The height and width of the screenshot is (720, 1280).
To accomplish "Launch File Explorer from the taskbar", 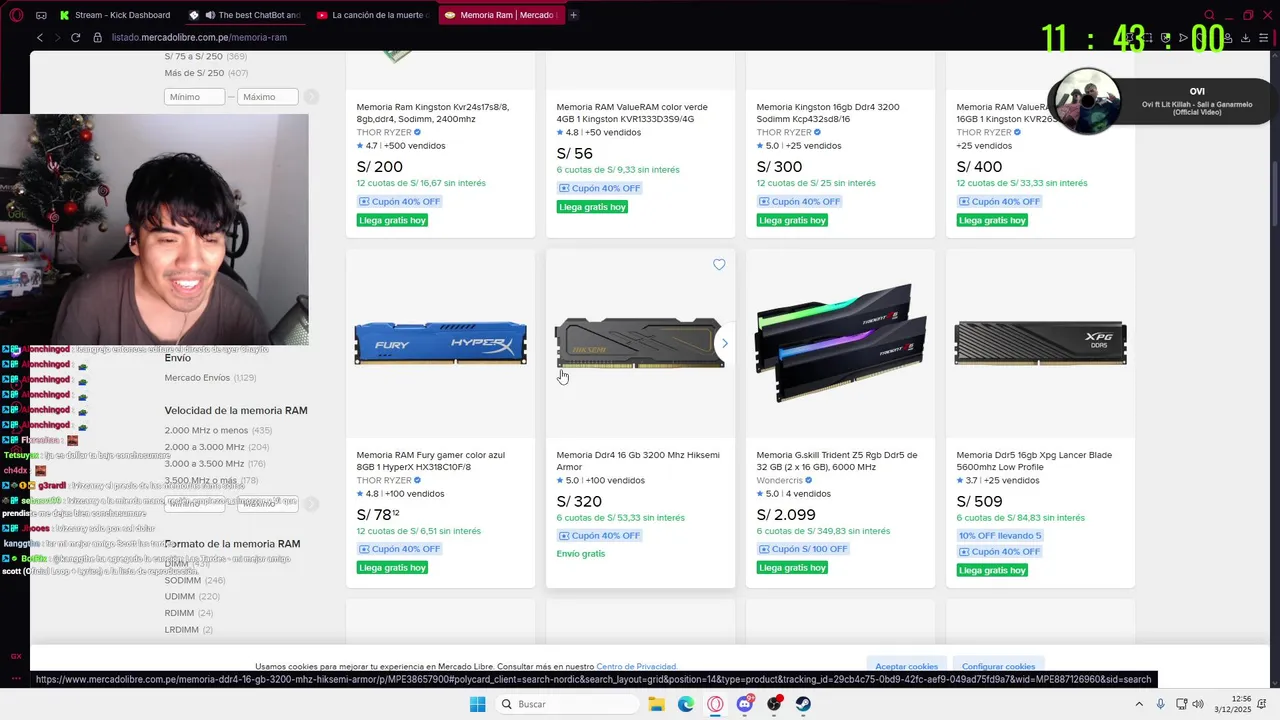I will [x=657, y=704].
